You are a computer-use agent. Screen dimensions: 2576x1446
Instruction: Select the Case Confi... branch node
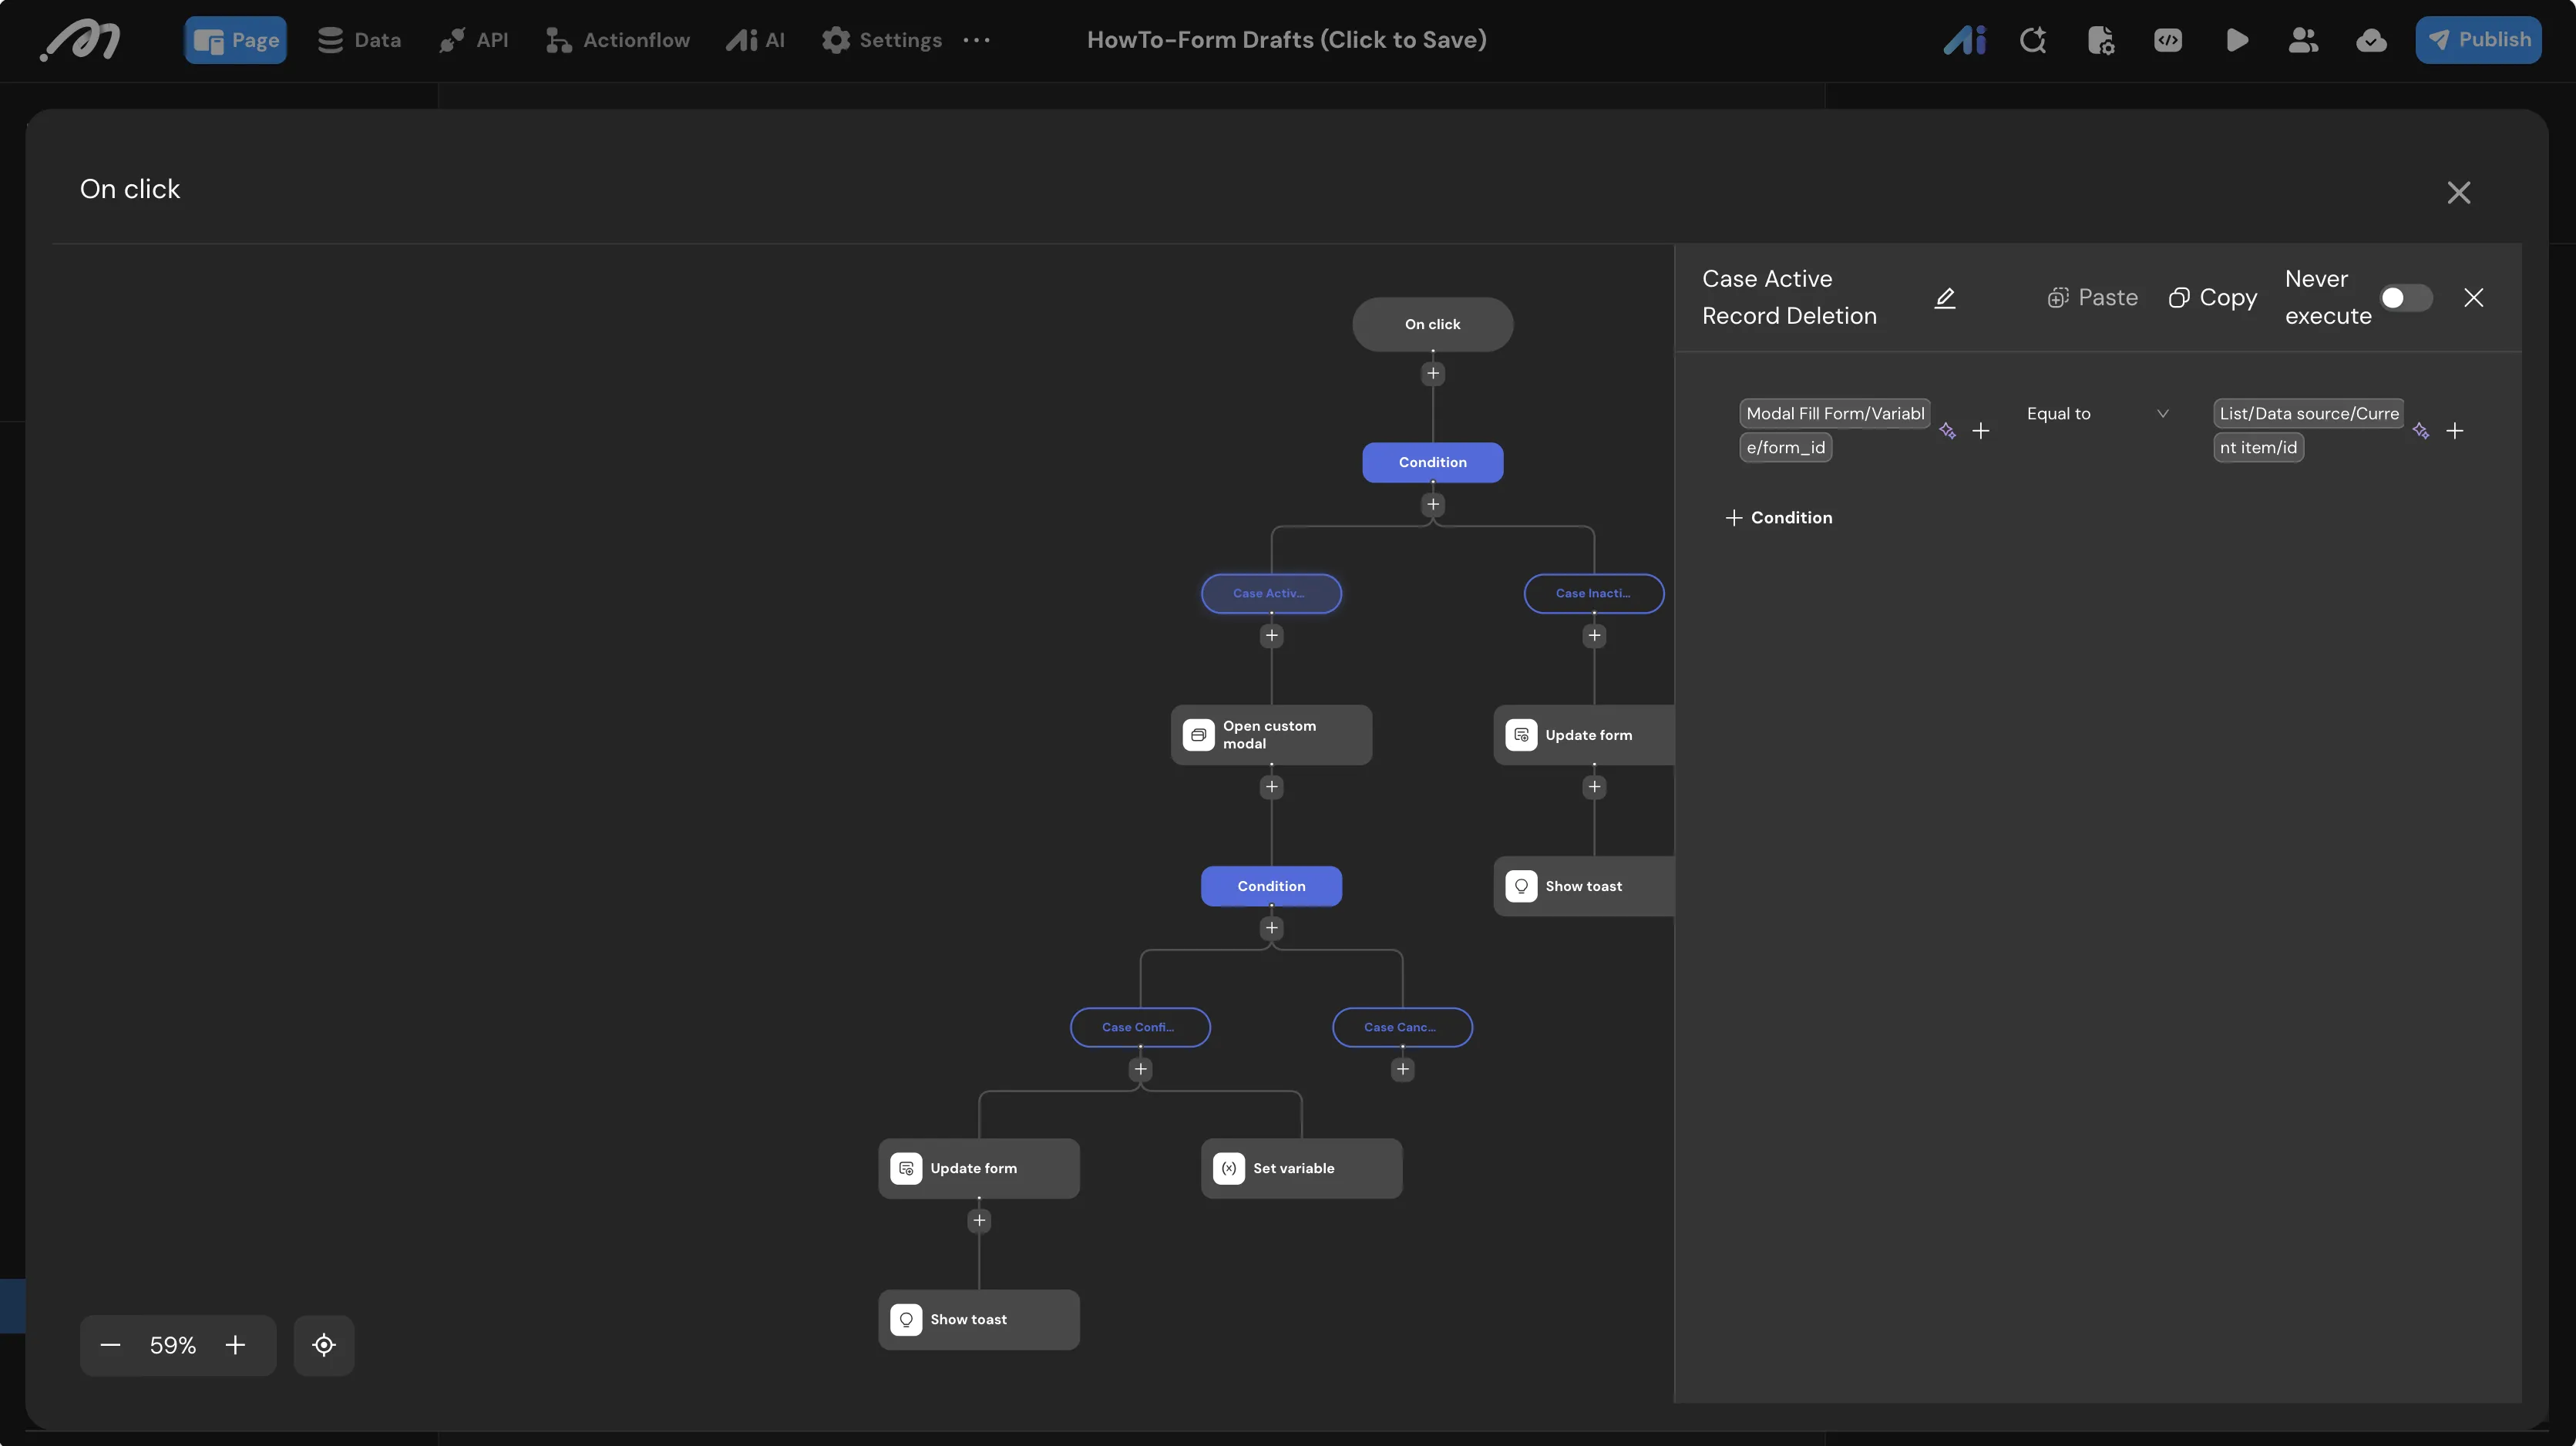(1140, 1027)
